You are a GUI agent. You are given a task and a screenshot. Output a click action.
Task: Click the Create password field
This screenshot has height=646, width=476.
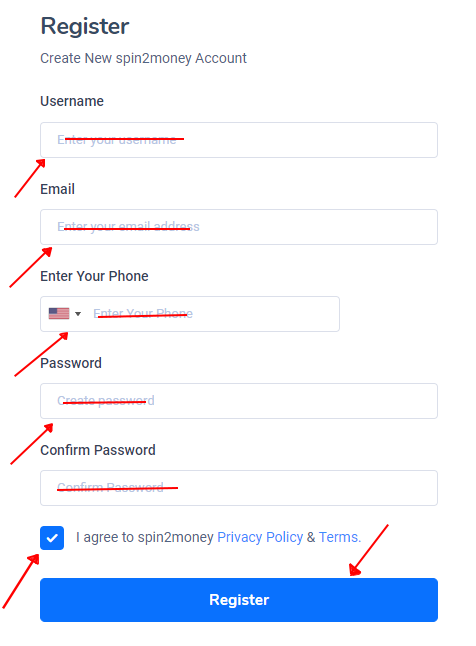(239, 401)
